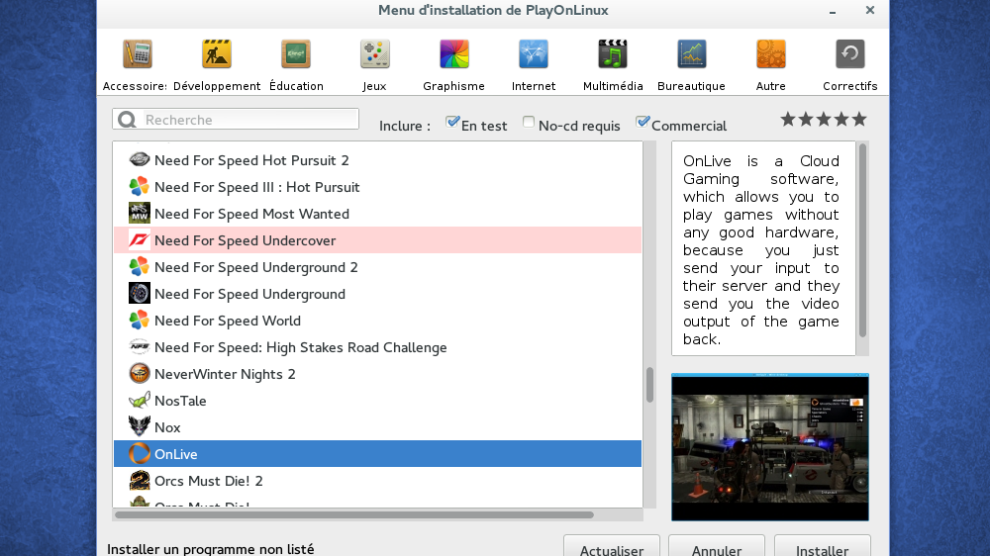
Task: Open the Internet category icon
Action: coord(534,54)
